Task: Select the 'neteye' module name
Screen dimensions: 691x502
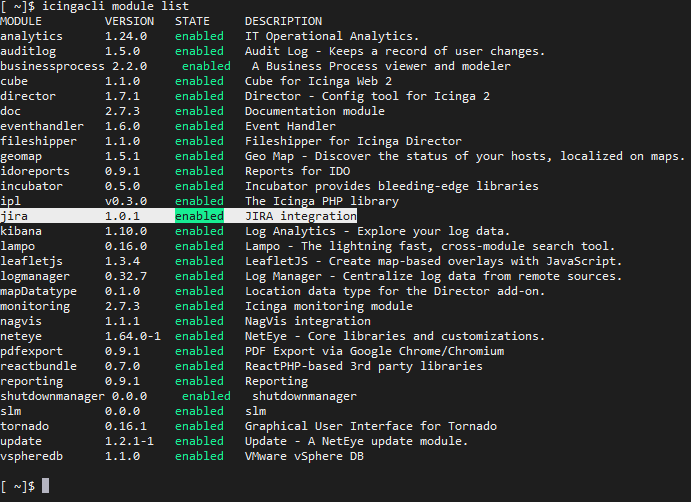Action: (x=21, y=336)
